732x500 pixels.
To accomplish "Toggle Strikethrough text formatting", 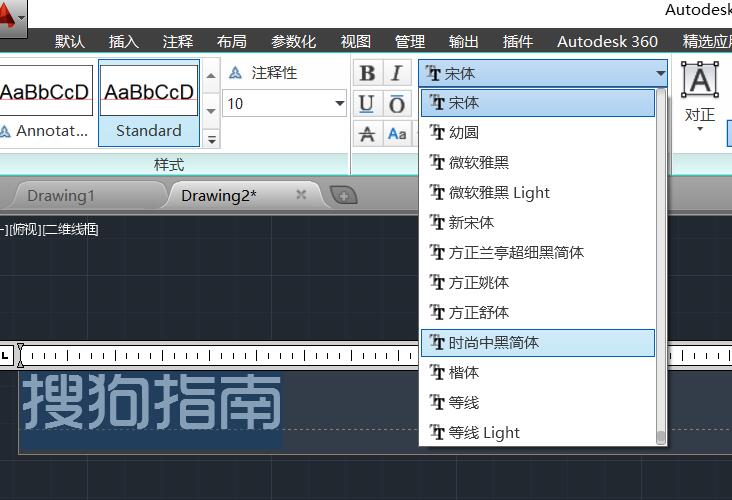I will pos(367,134).
